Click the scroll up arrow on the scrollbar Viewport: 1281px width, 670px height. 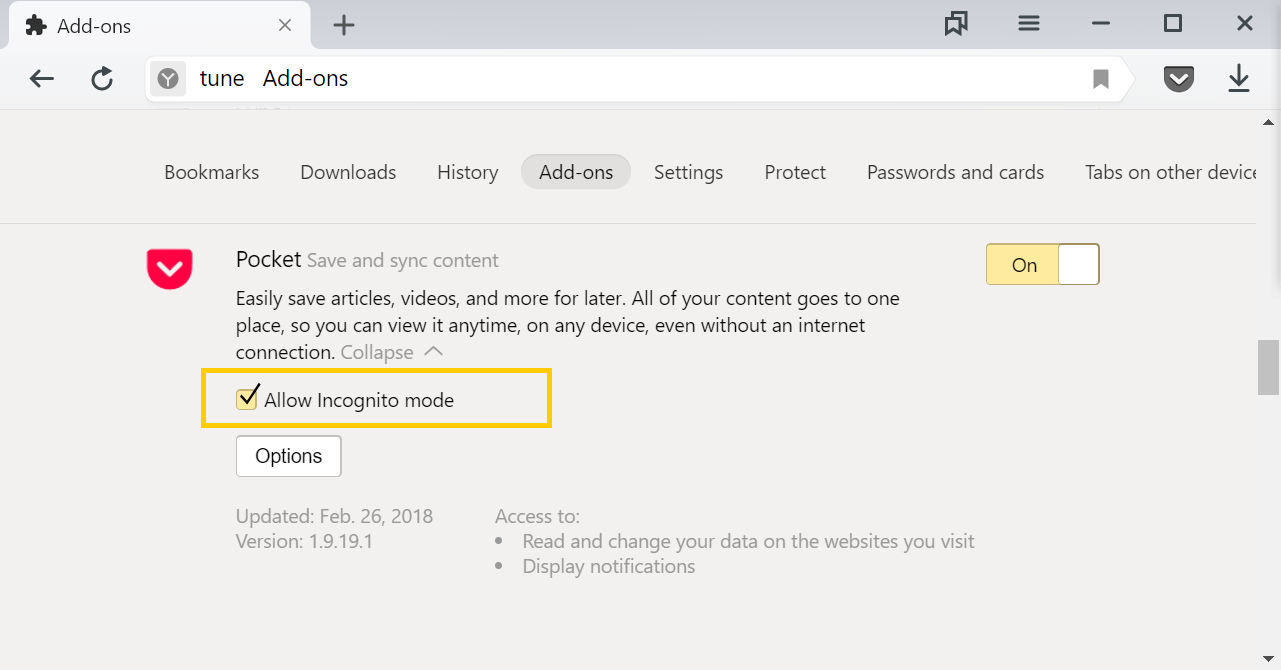coord(1269,122)
